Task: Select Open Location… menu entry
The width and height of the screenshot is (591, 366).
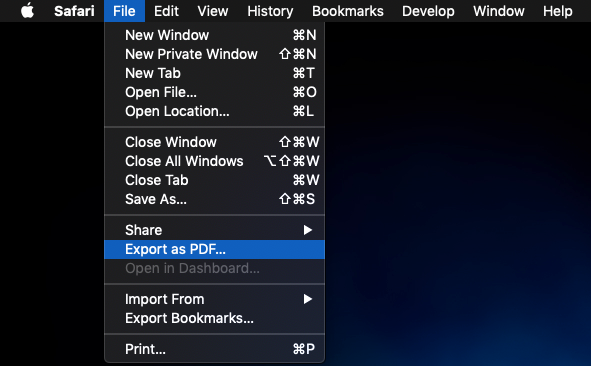Action: click(x=214, y=111)
